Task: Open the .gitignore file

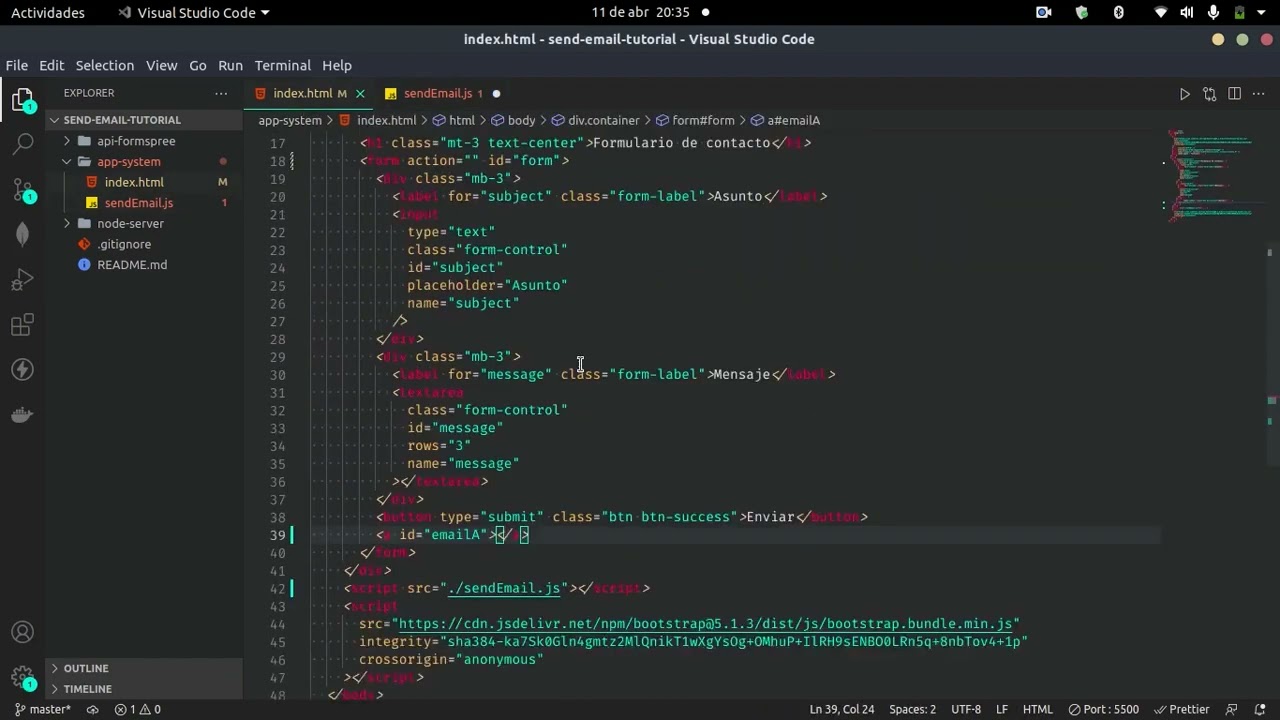Action: 124,244
